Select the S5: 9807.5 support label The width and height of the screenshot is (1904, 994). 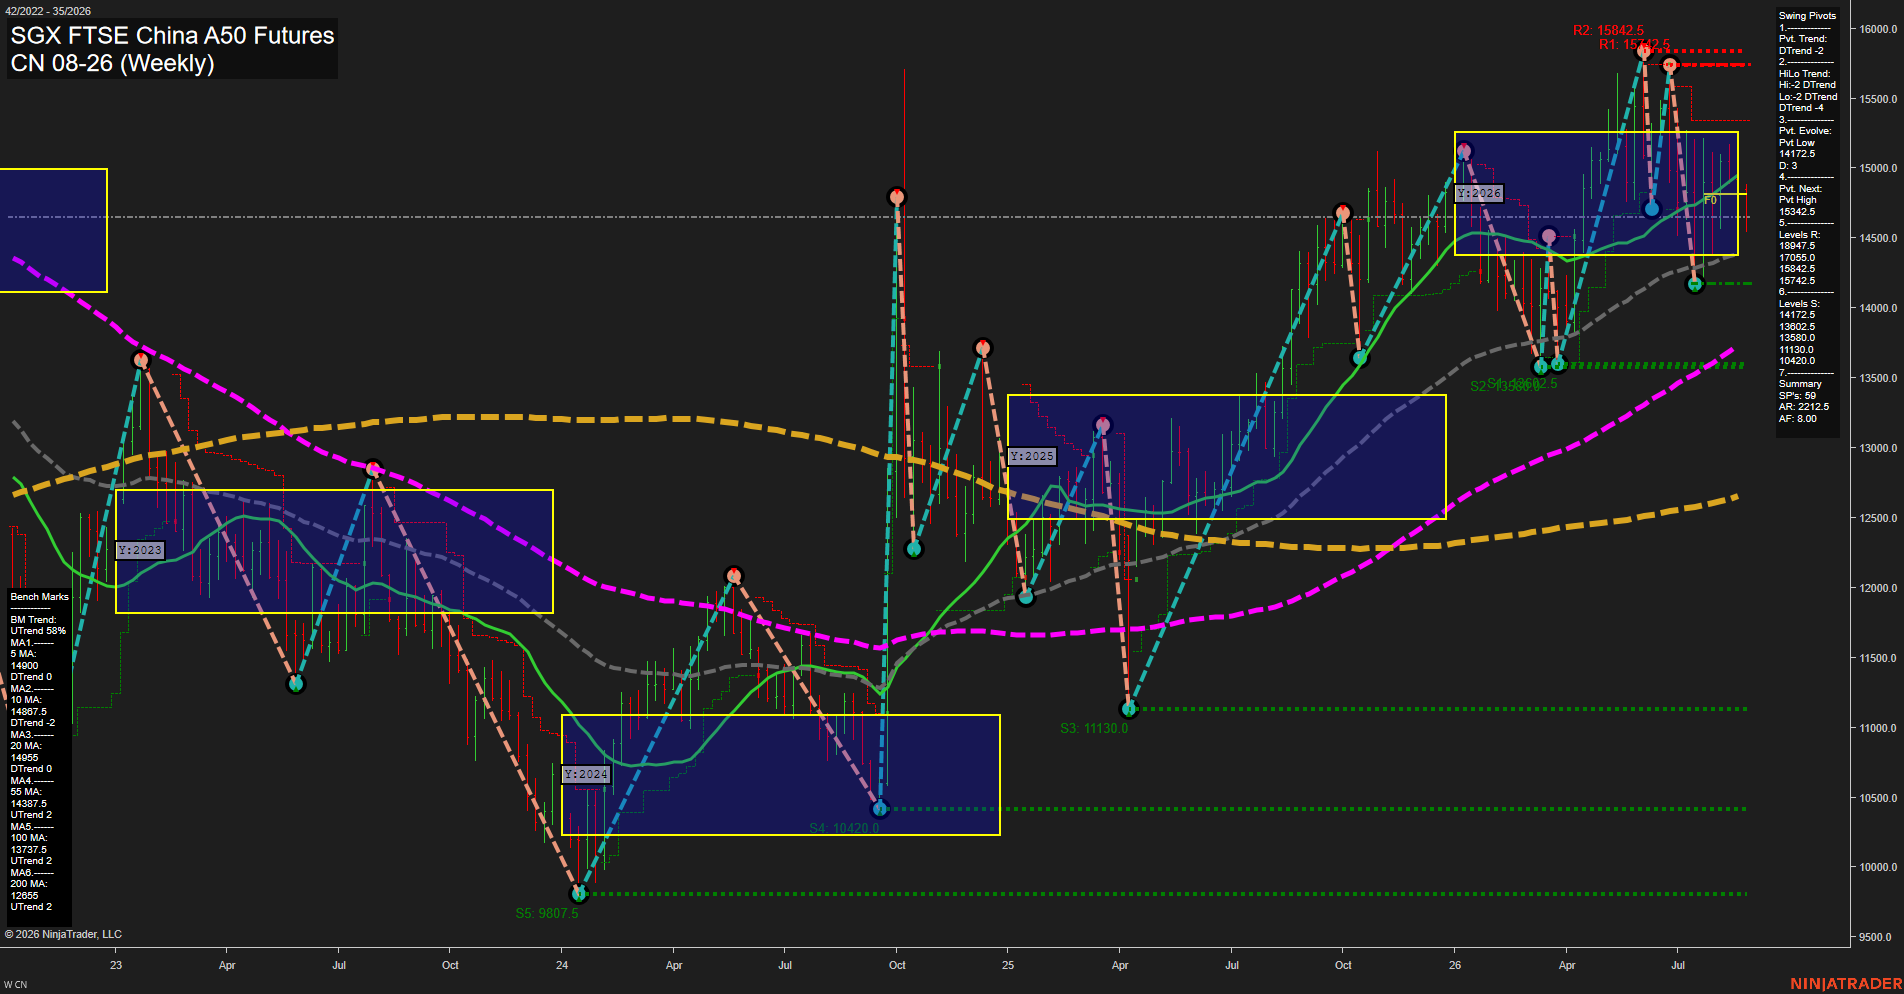[x=547, y=913]
